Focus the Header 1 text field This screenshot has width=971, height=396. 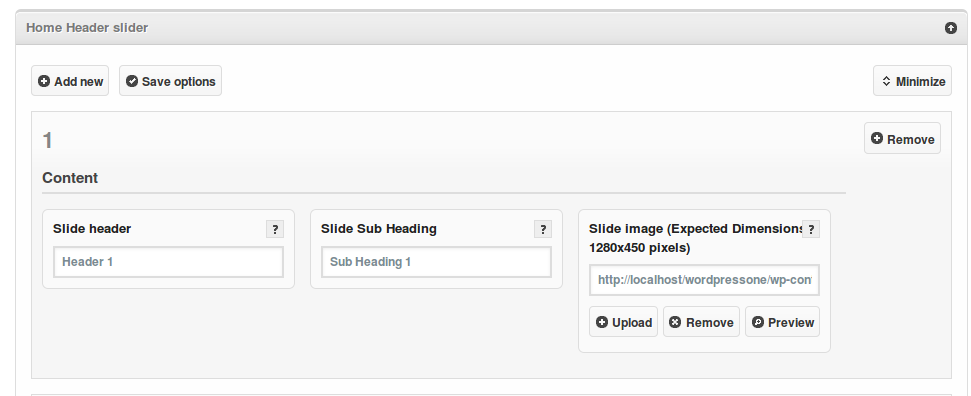tap(168, 262)
